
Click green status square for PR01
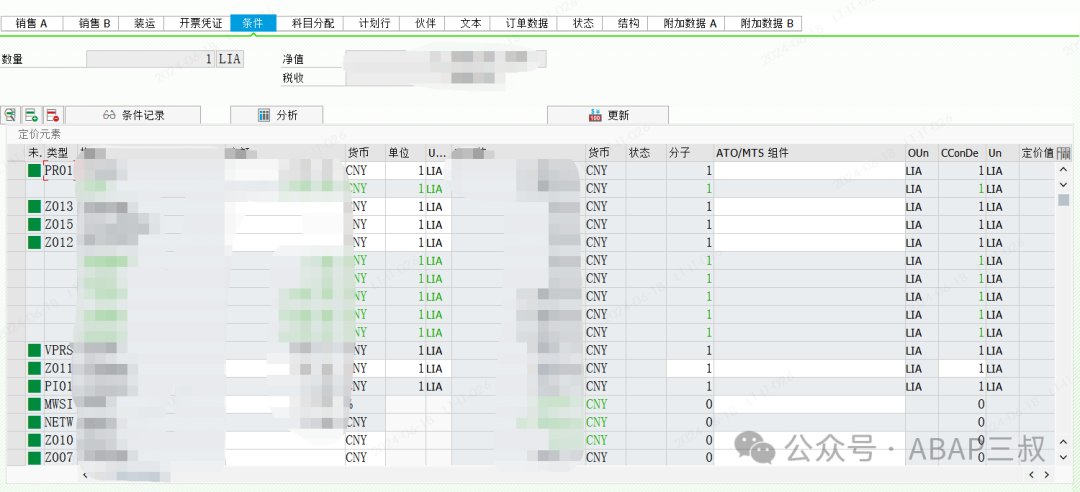[x=34, y=170]
